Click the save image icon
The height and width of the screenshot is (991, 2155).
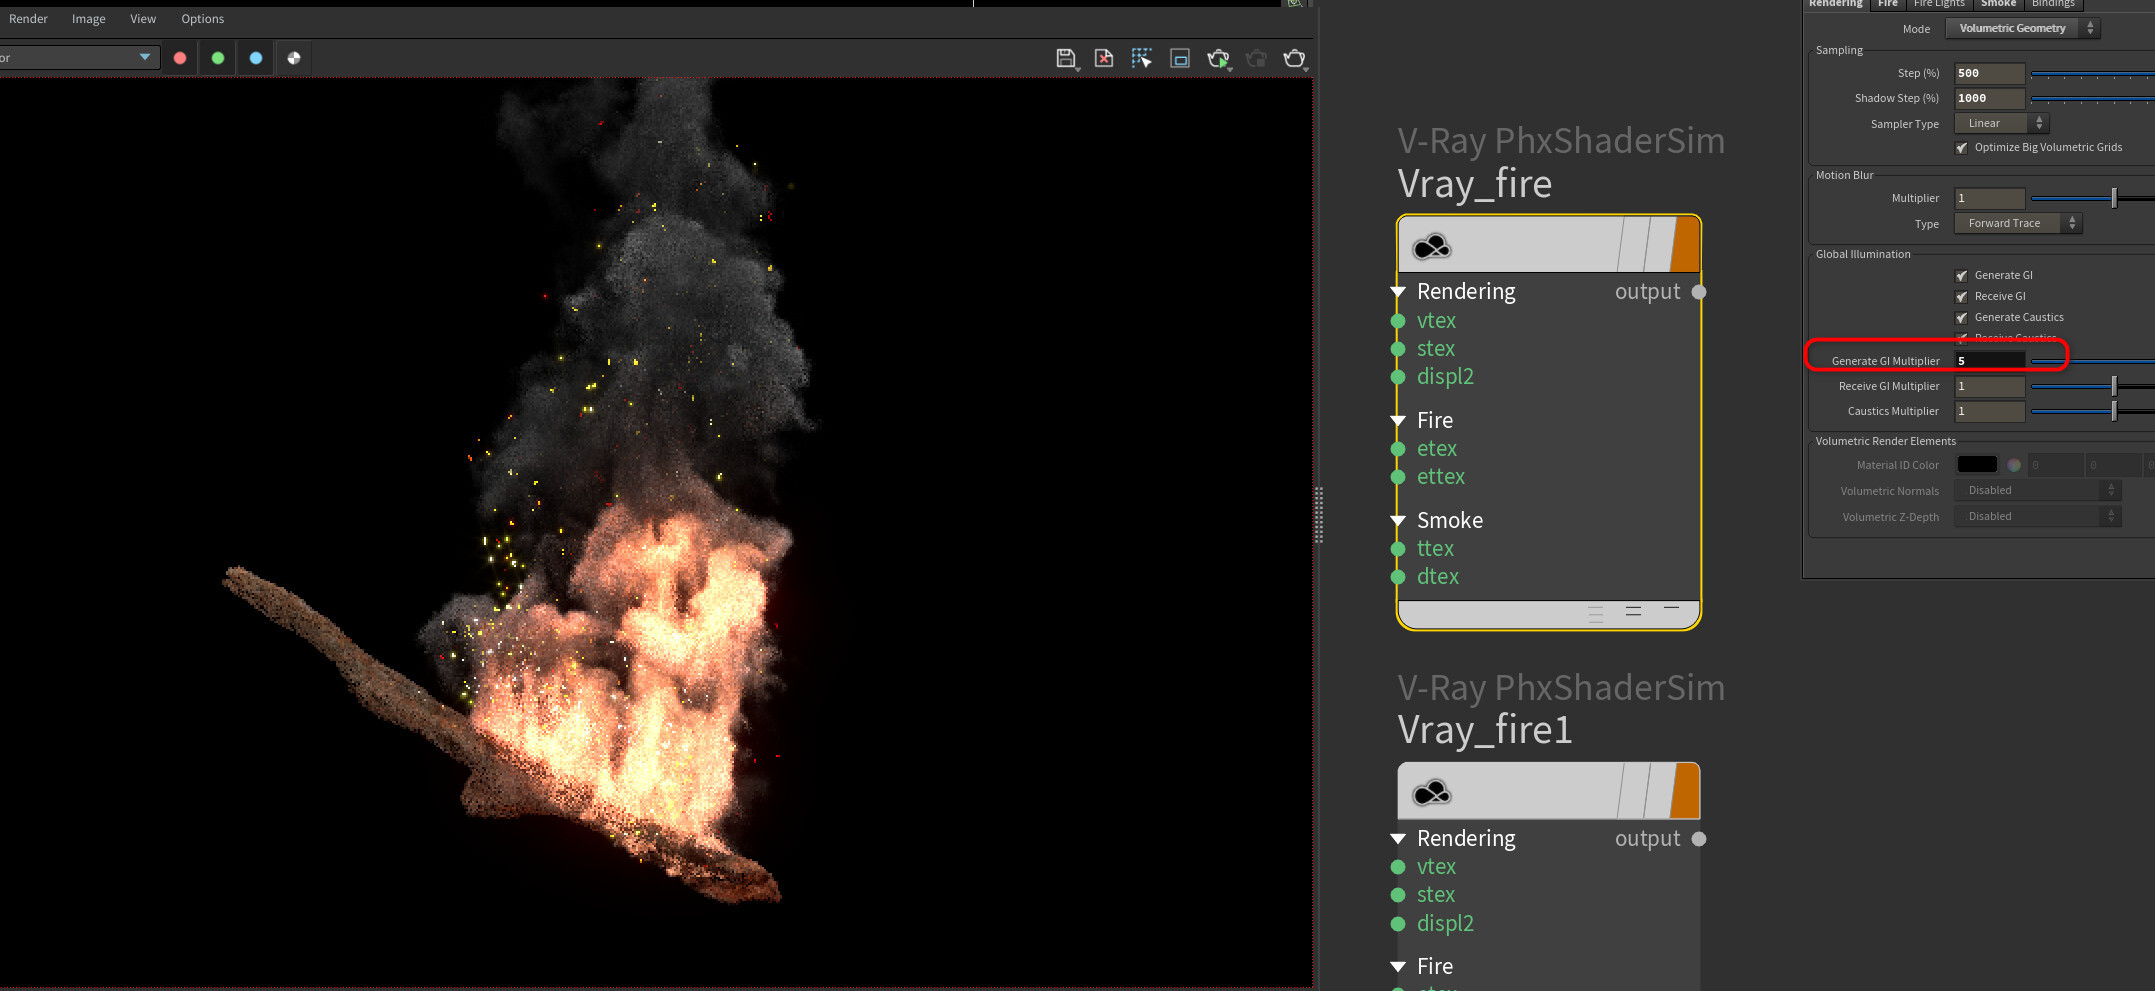click(1066, 59)
